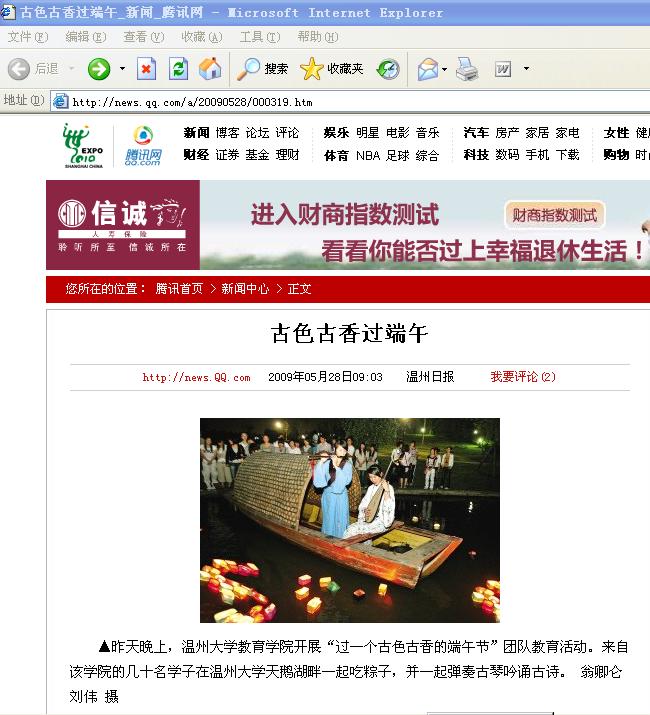Open Favorites (收藏夹) star button
The width and height of the screenshot is (650, 715).
pyautogui.click(x=332, y=69)
